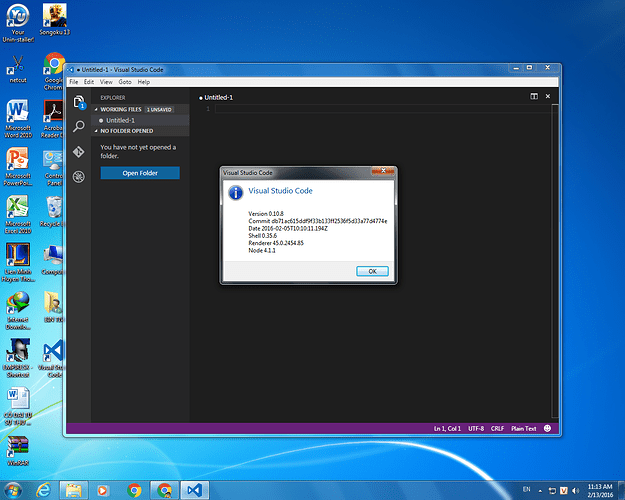This screenshot has height=500, width=625.
Task: Open the Search view icon
Action: 79,126
